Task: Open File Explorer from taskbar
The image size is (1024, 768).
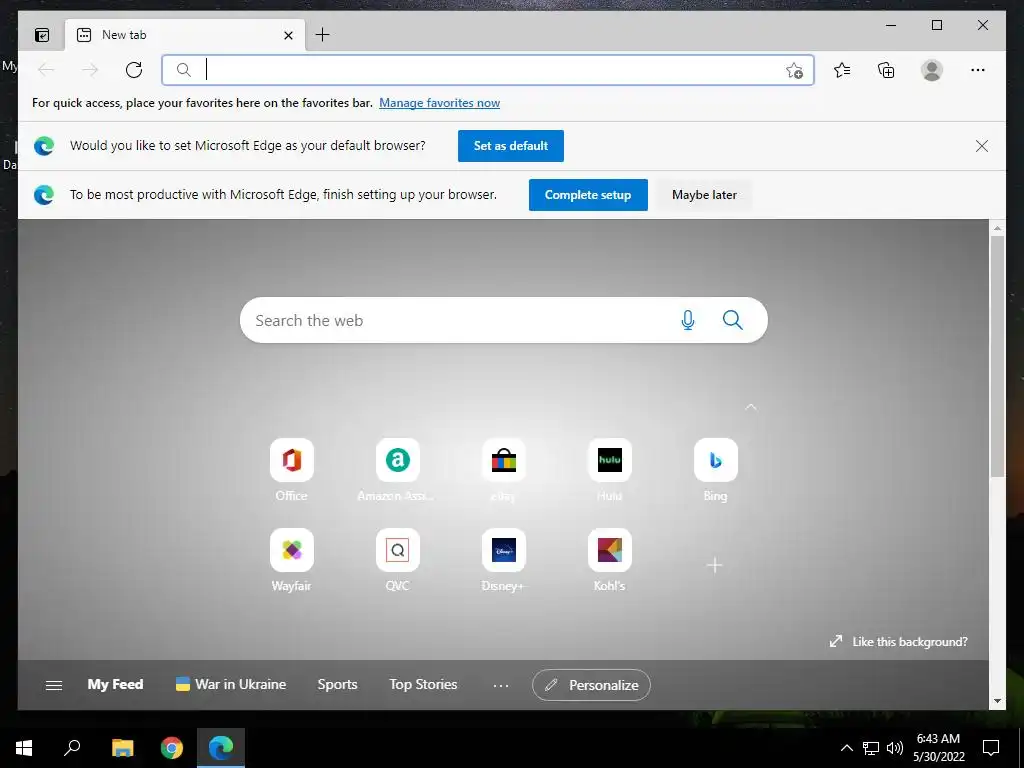Action: (122, 748)
